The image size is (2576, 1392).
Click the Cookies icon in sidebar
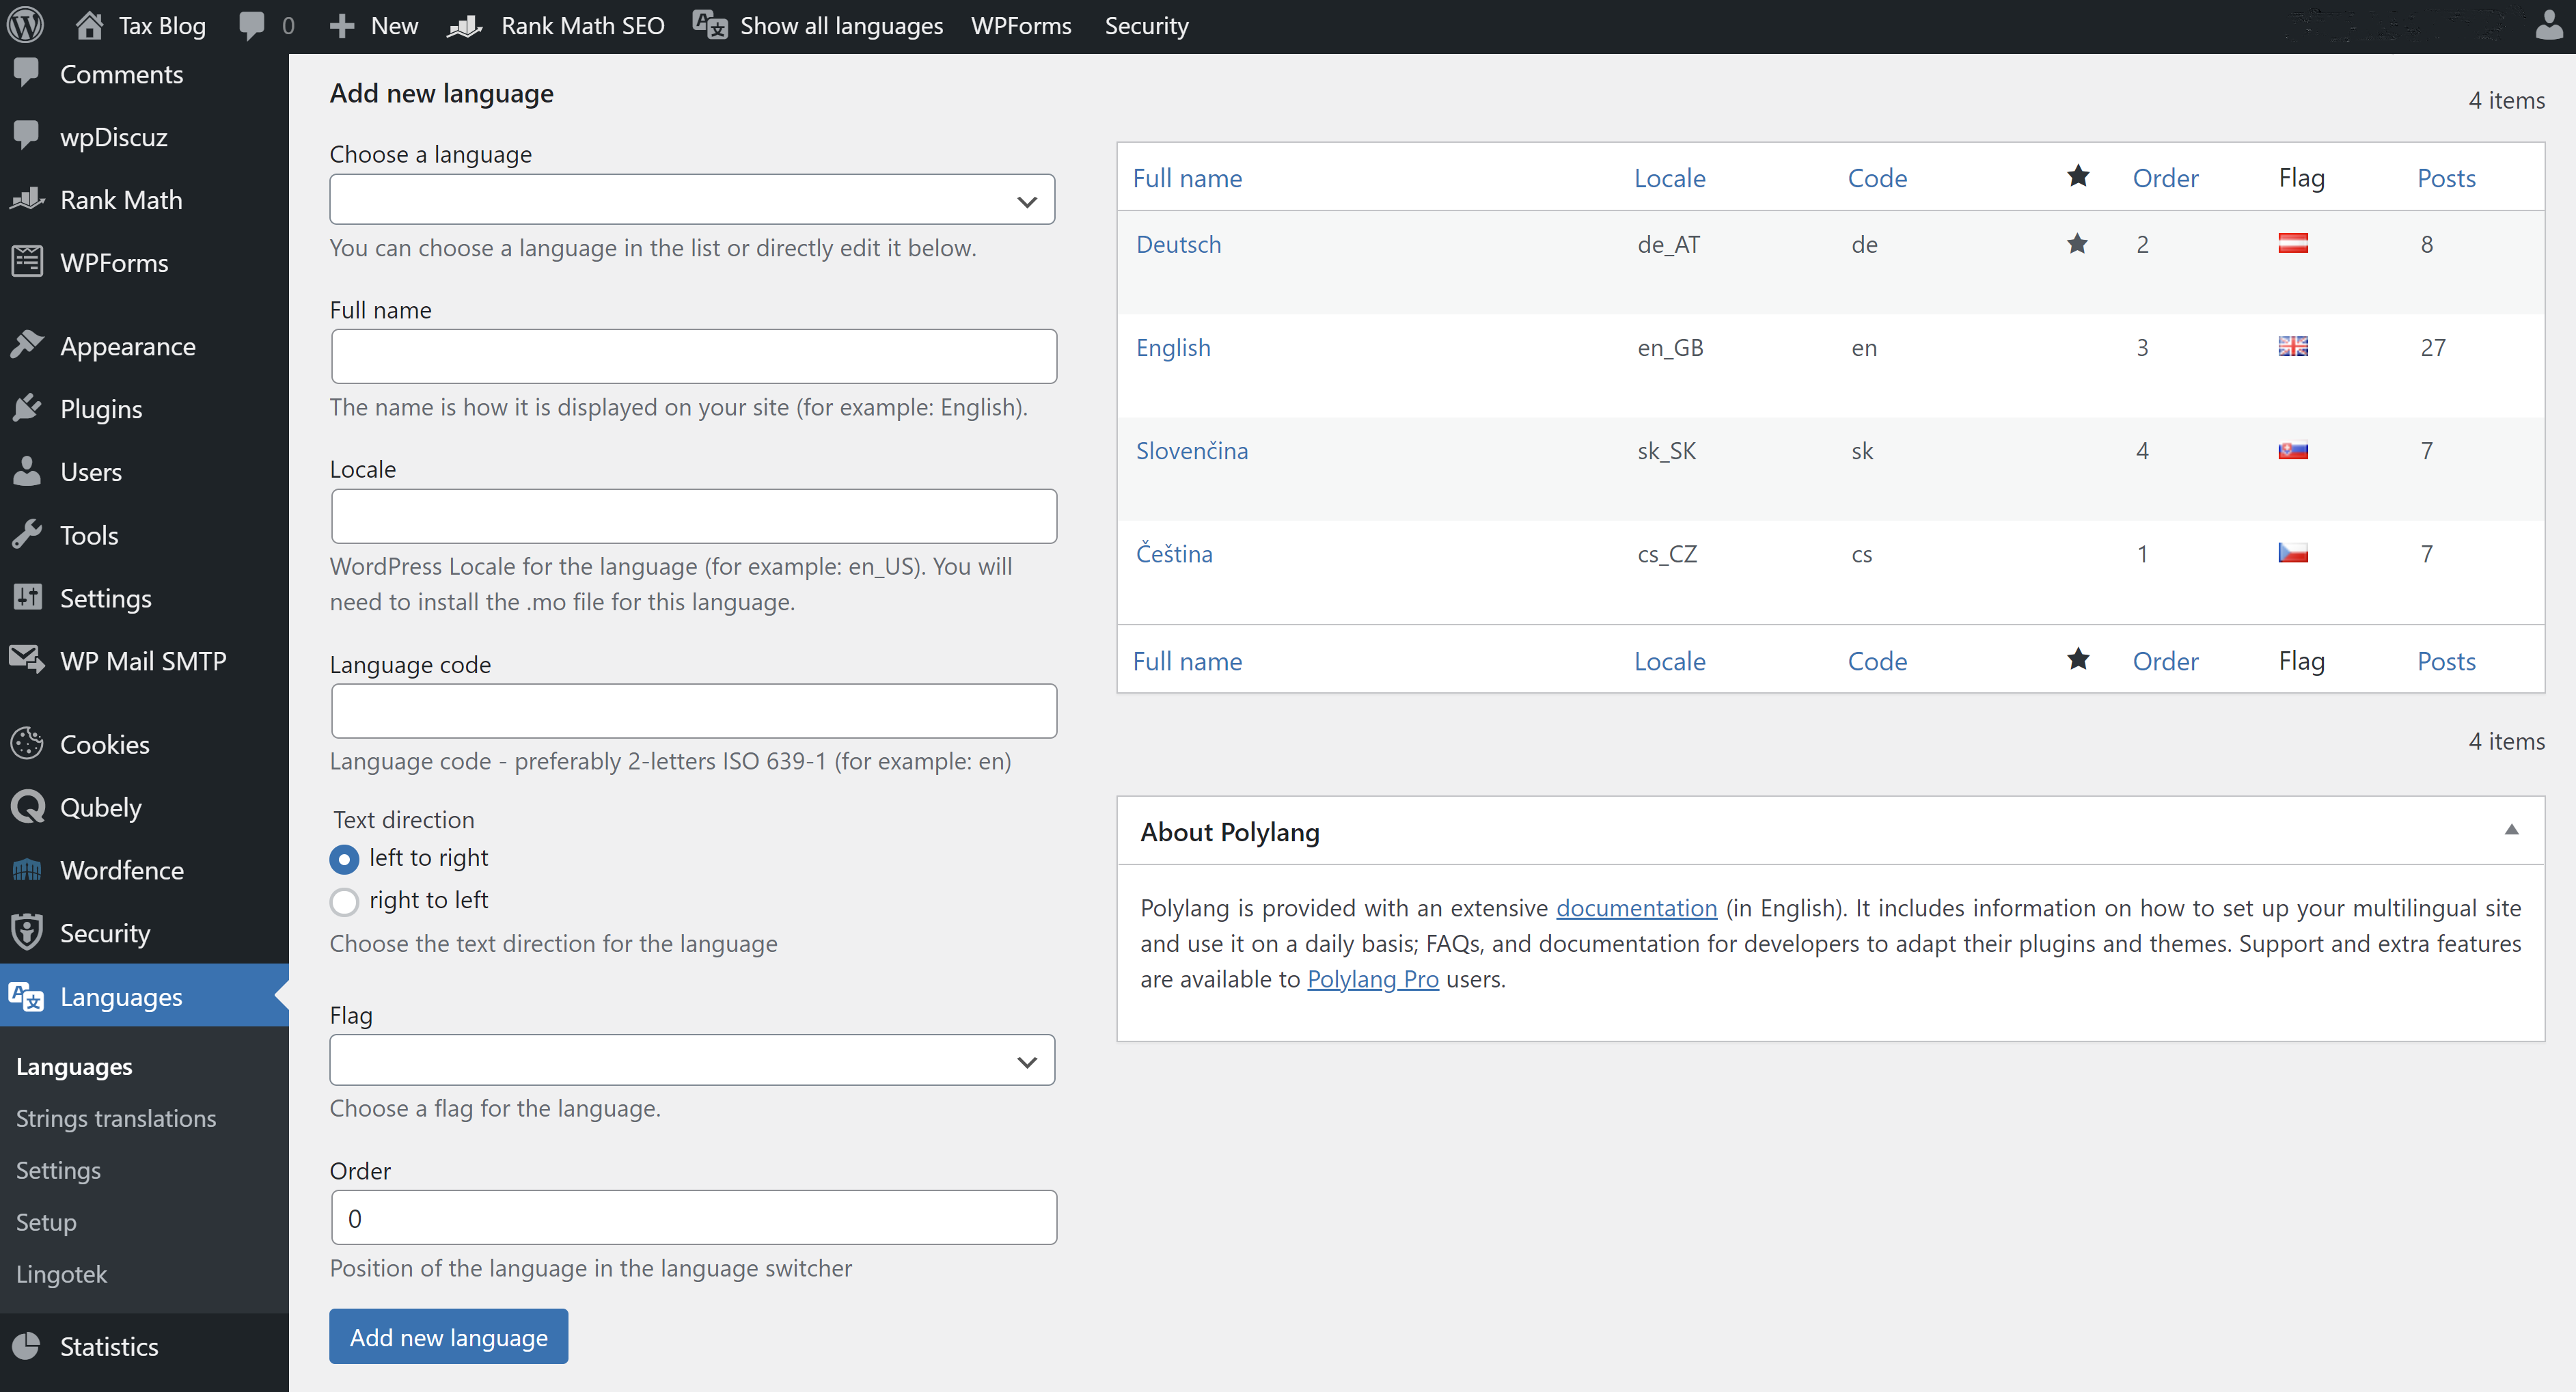(27, 743)
